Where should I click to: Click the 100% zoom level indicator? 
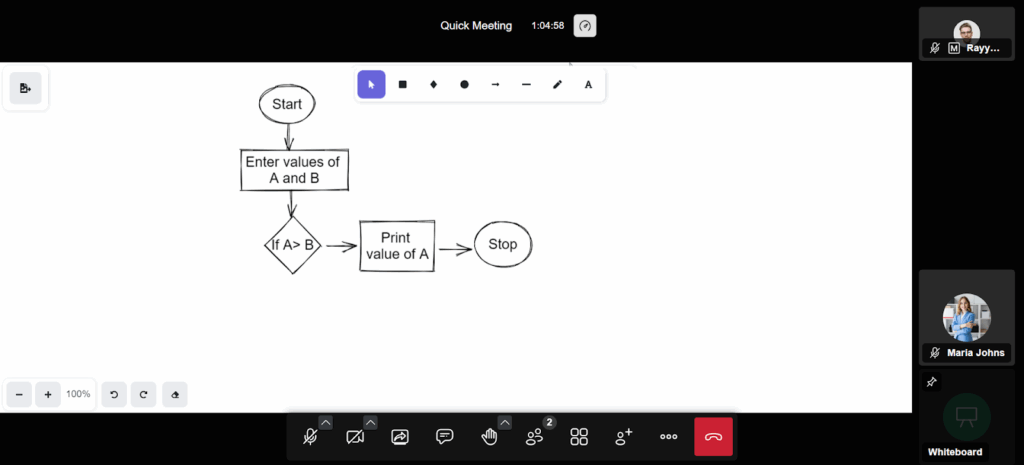(x=78, y=394)
